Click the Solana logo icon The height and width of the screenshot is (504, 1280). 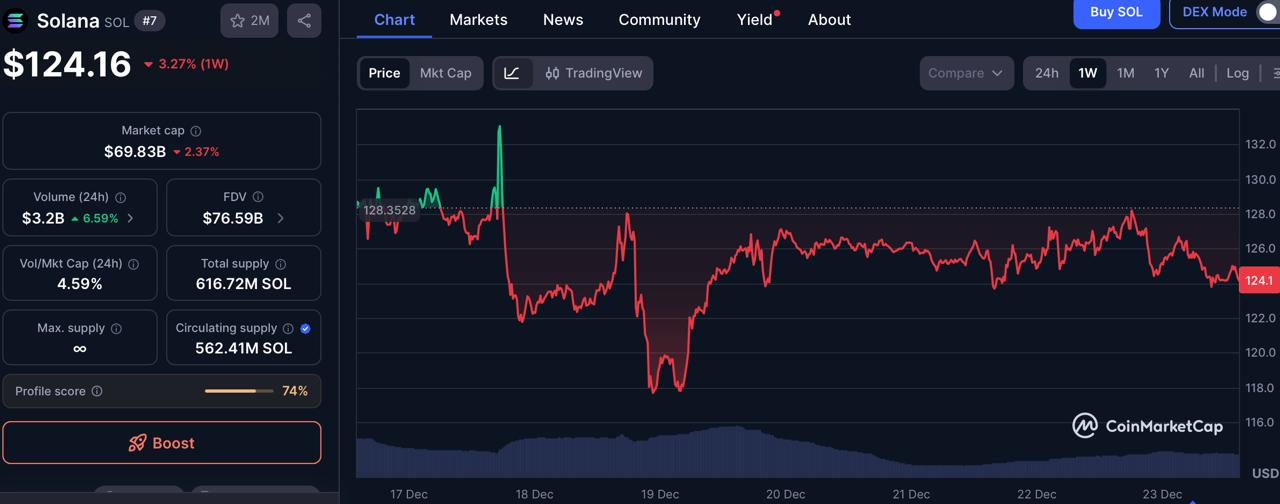tap(16, 21)
